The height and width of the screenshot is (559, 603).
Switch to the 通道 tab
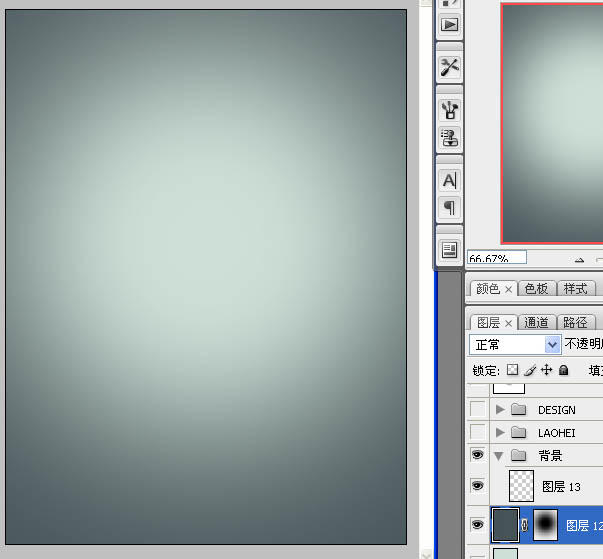coord(537,322)
